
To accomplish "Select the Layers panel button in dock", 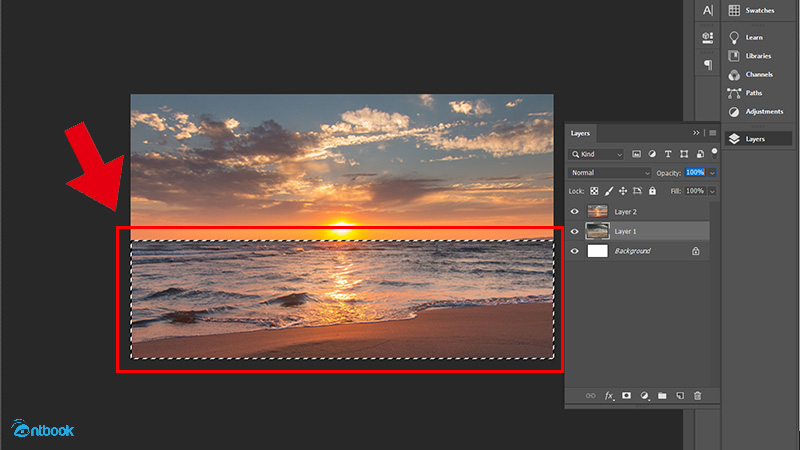I will pos(758,139).
